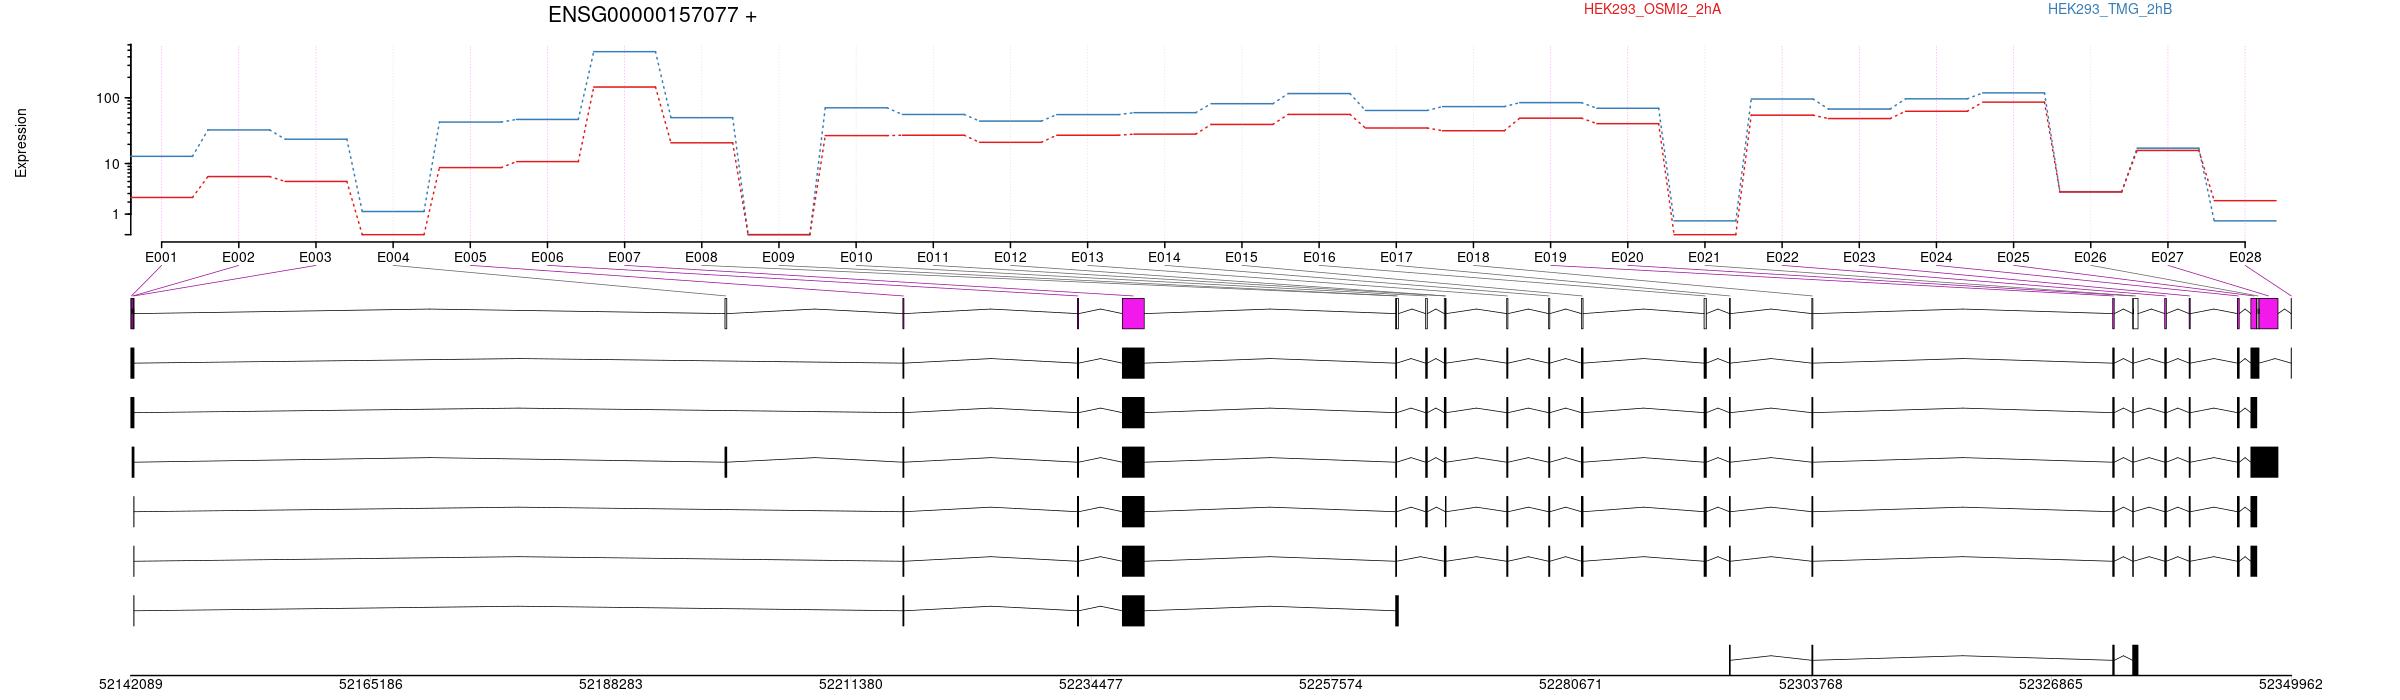
Task: Click genomic coordinate 52326865
Action: coord(2051,685)
